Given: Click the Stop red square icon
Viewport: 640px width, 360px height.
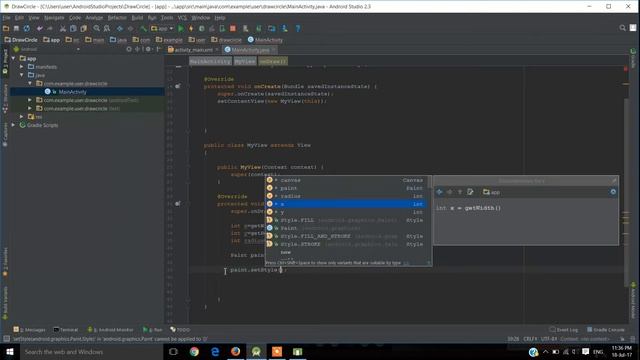Looking at the screenshot, I should 233,29.
